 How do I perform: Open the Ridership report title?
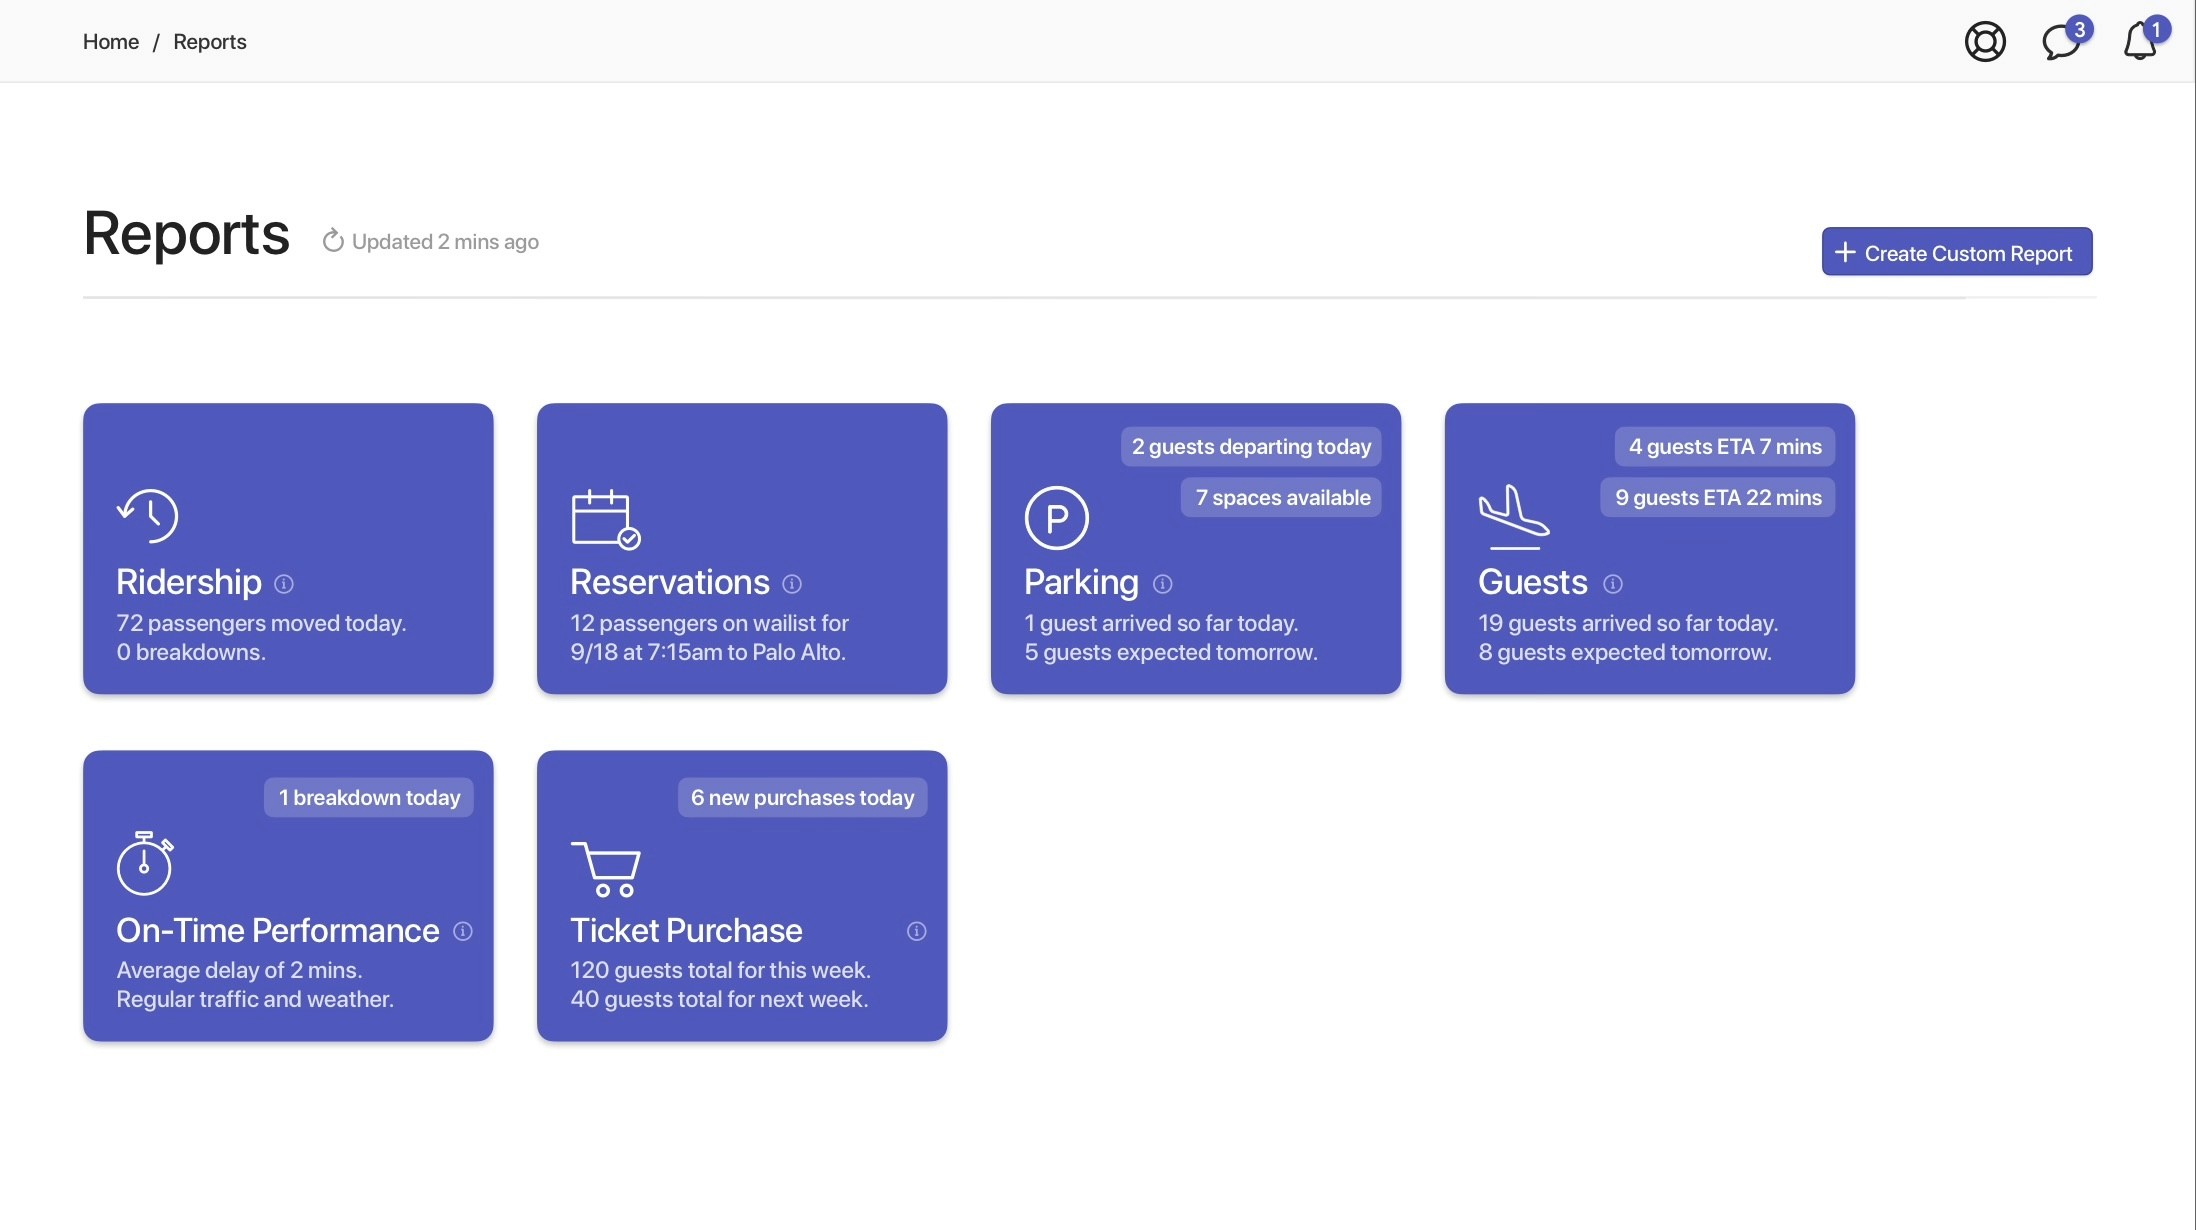click(x=189, y=582)
